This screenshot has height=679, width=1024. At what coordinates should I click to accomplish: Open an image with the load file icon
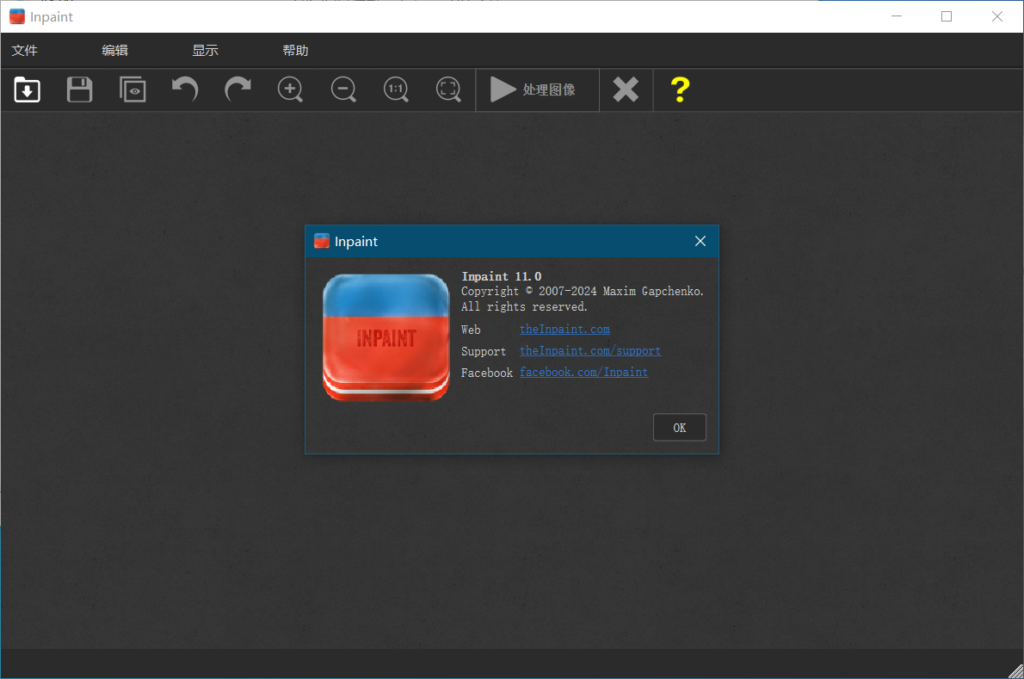click(27, 89)
